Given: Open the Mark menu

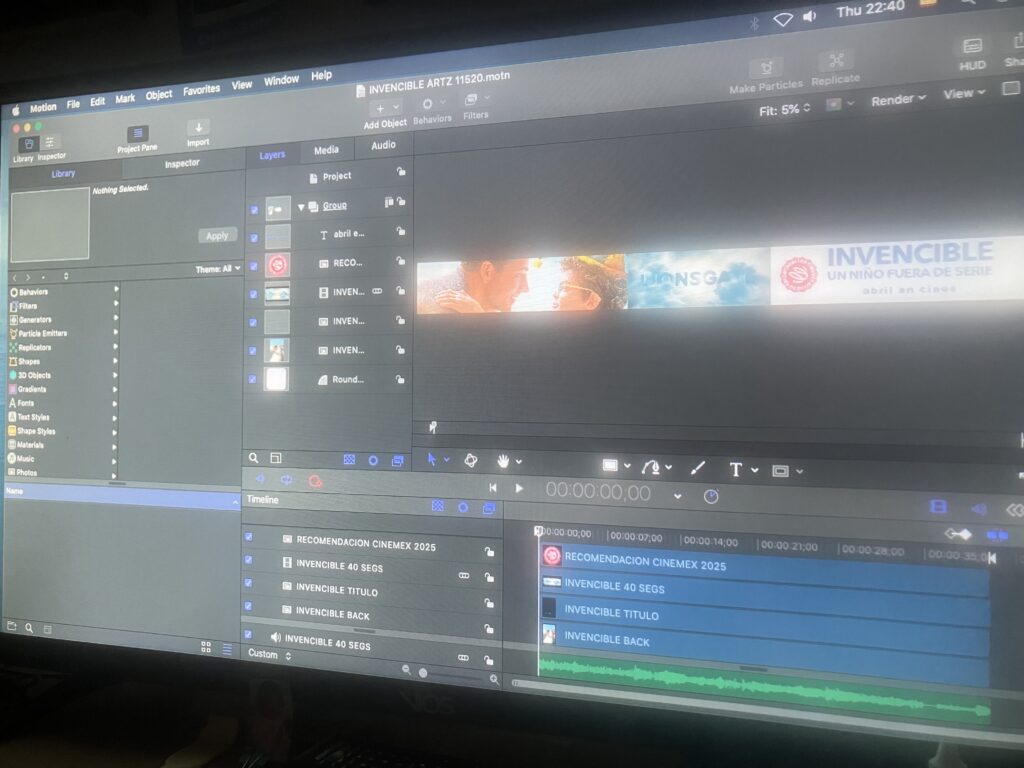Looking at the screenshot, I should 125,99.
